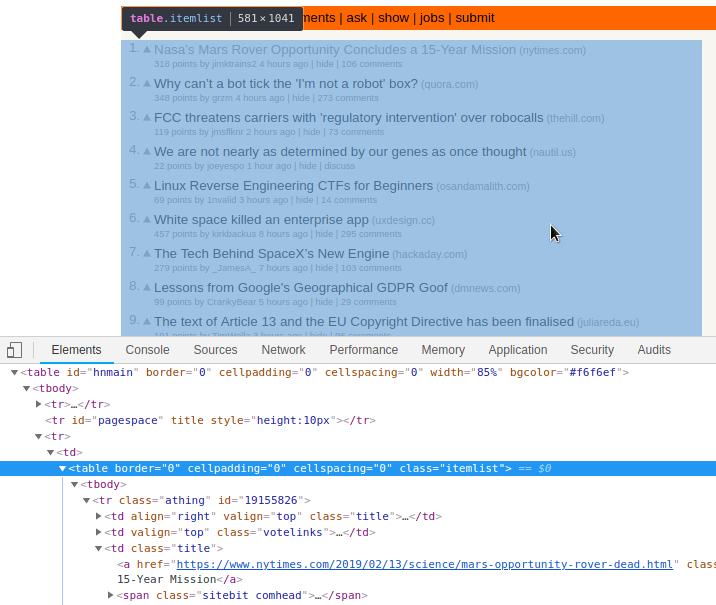Collapse the selected table.itemlist node
This screenshot has height=605, width=716.
click(x=62, y=468)
